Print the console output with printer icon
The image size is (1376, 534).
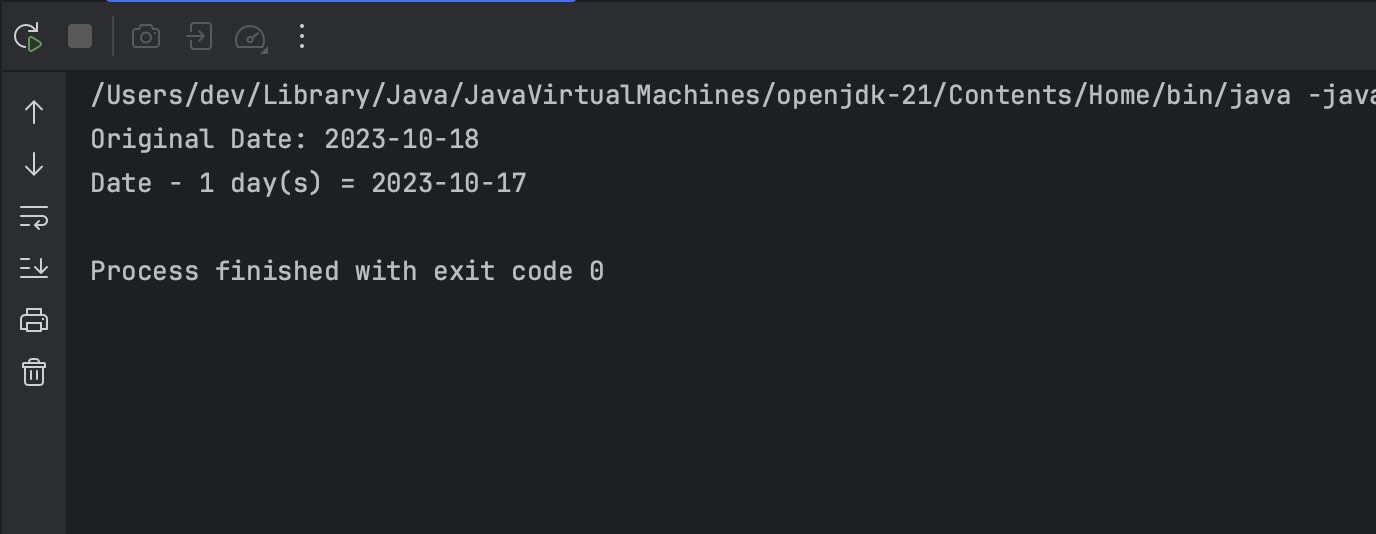[x=34, y=320]
